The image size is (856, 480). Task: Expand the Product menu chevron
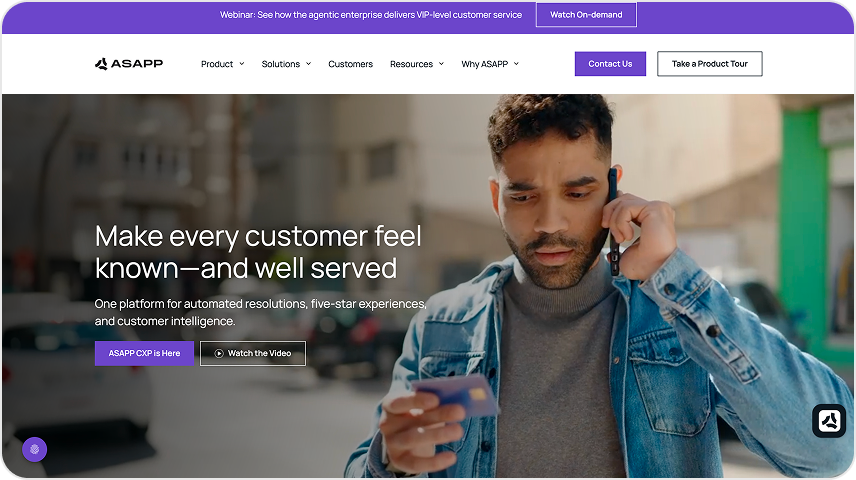point(242,64)
